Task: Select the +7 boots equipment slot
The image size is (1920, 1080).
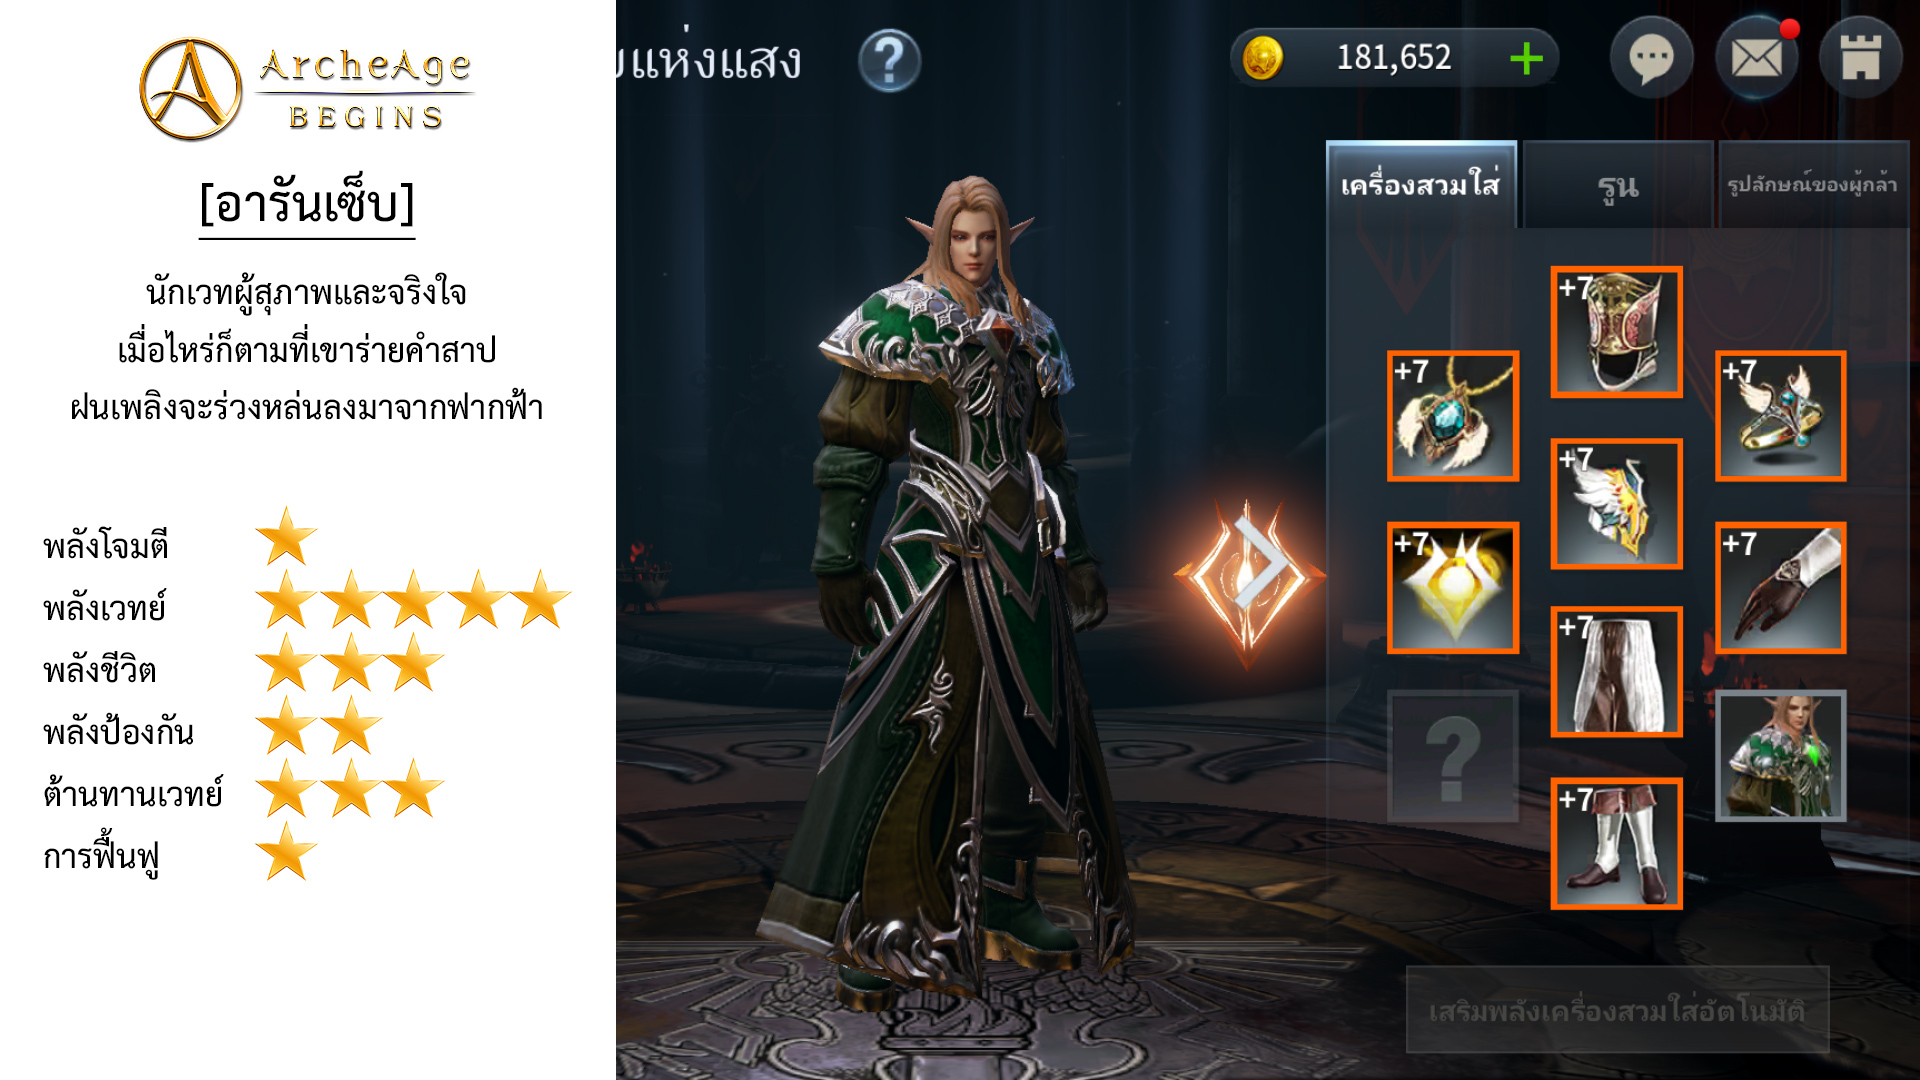Action: pyautogui.click(x=1616, y=844)
